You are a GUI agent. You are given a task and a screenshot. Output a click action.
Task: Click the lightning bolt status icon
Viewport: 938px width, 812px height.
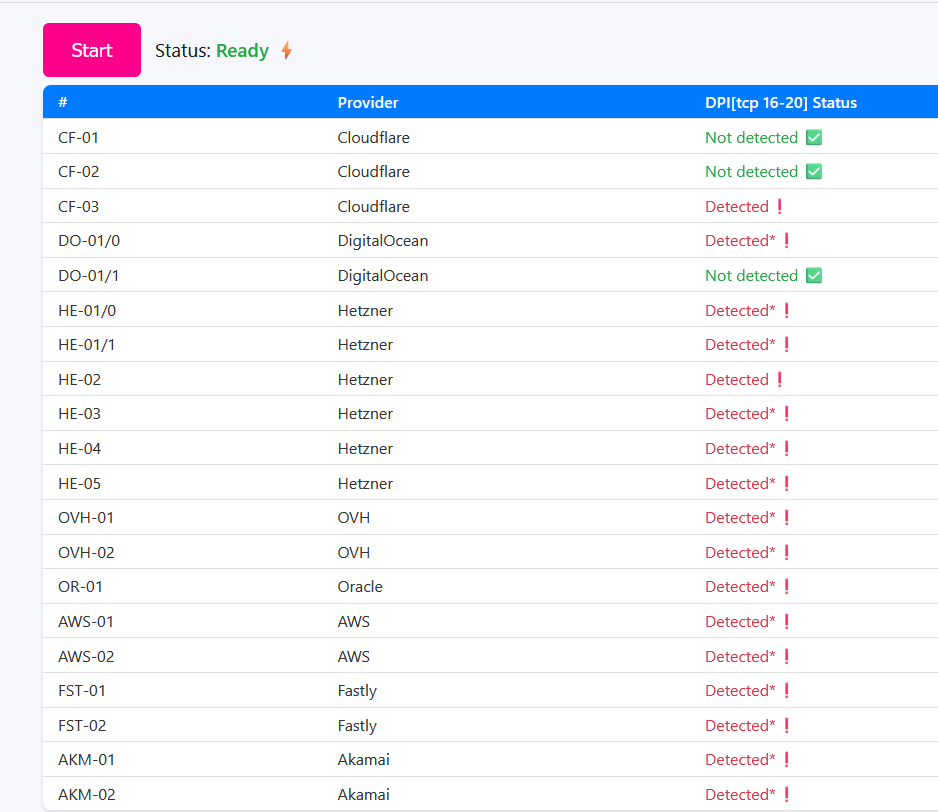click(286, 50)
